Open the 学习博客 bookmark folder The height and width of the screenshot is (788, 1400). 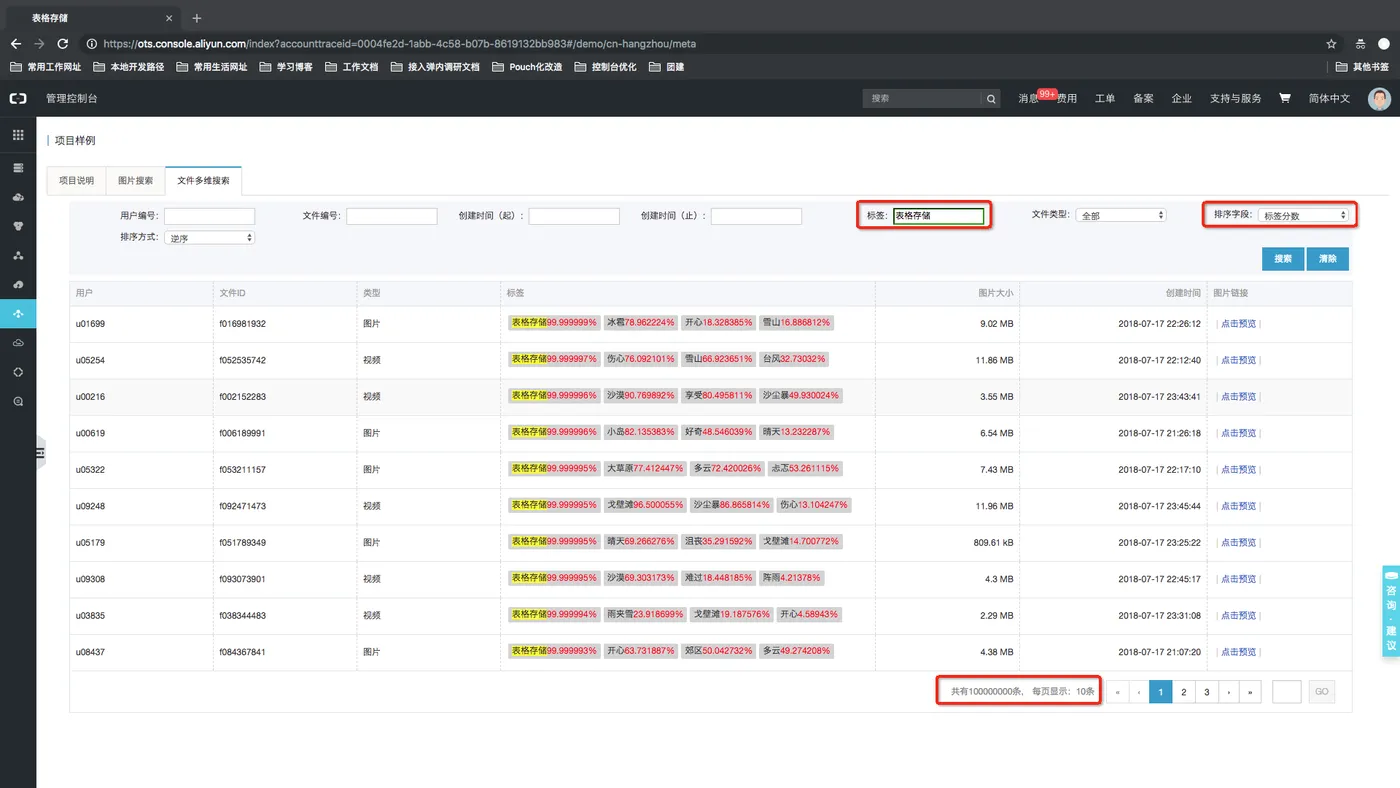285,67
